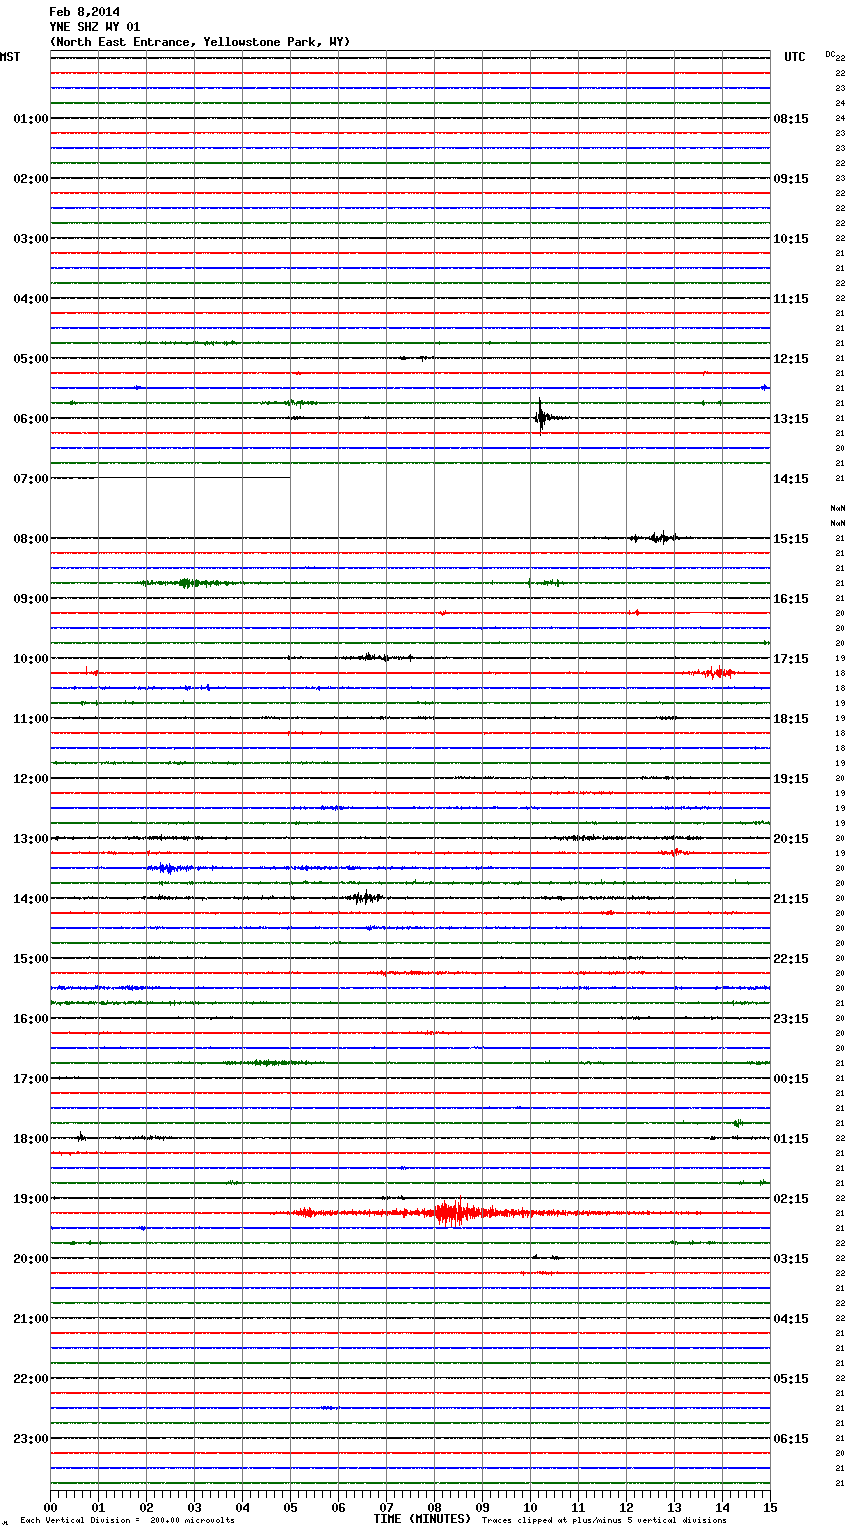Click the 23:15 UTC time label
Image resolution: width=850 pixels, height=1534 pixels.
click(x=791, y=1019)
